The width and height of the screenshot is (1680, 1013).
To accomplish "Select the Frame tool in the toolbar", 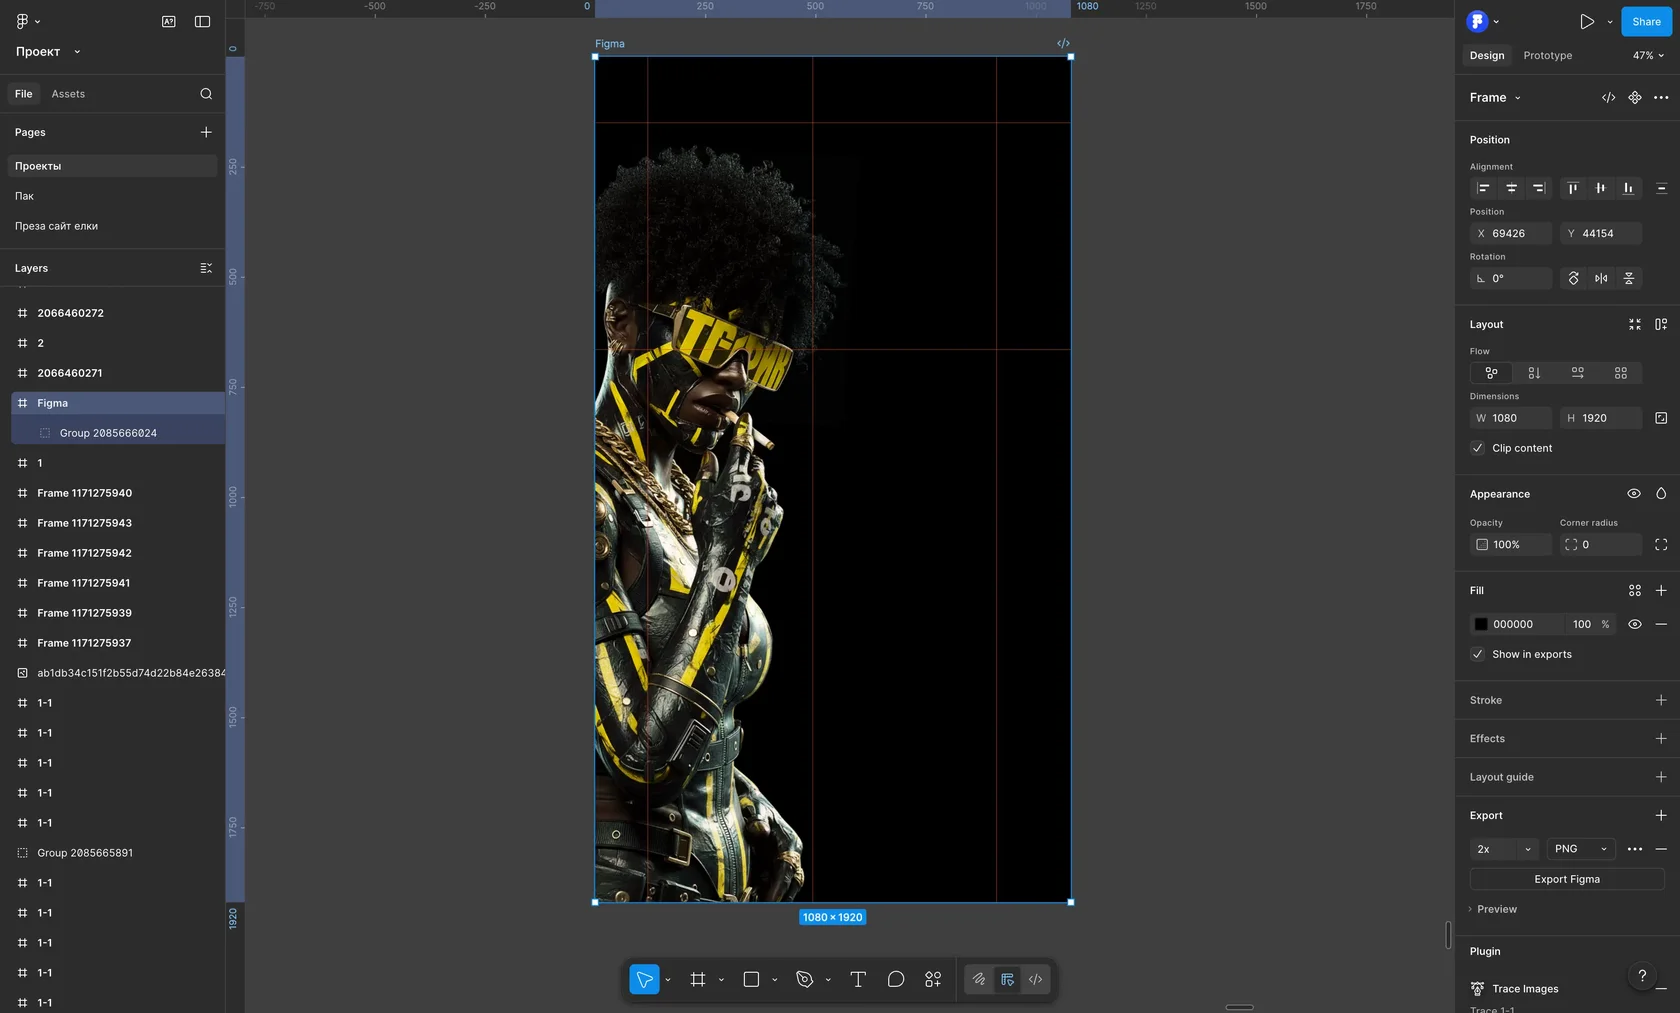I will [x=698, y=980].
